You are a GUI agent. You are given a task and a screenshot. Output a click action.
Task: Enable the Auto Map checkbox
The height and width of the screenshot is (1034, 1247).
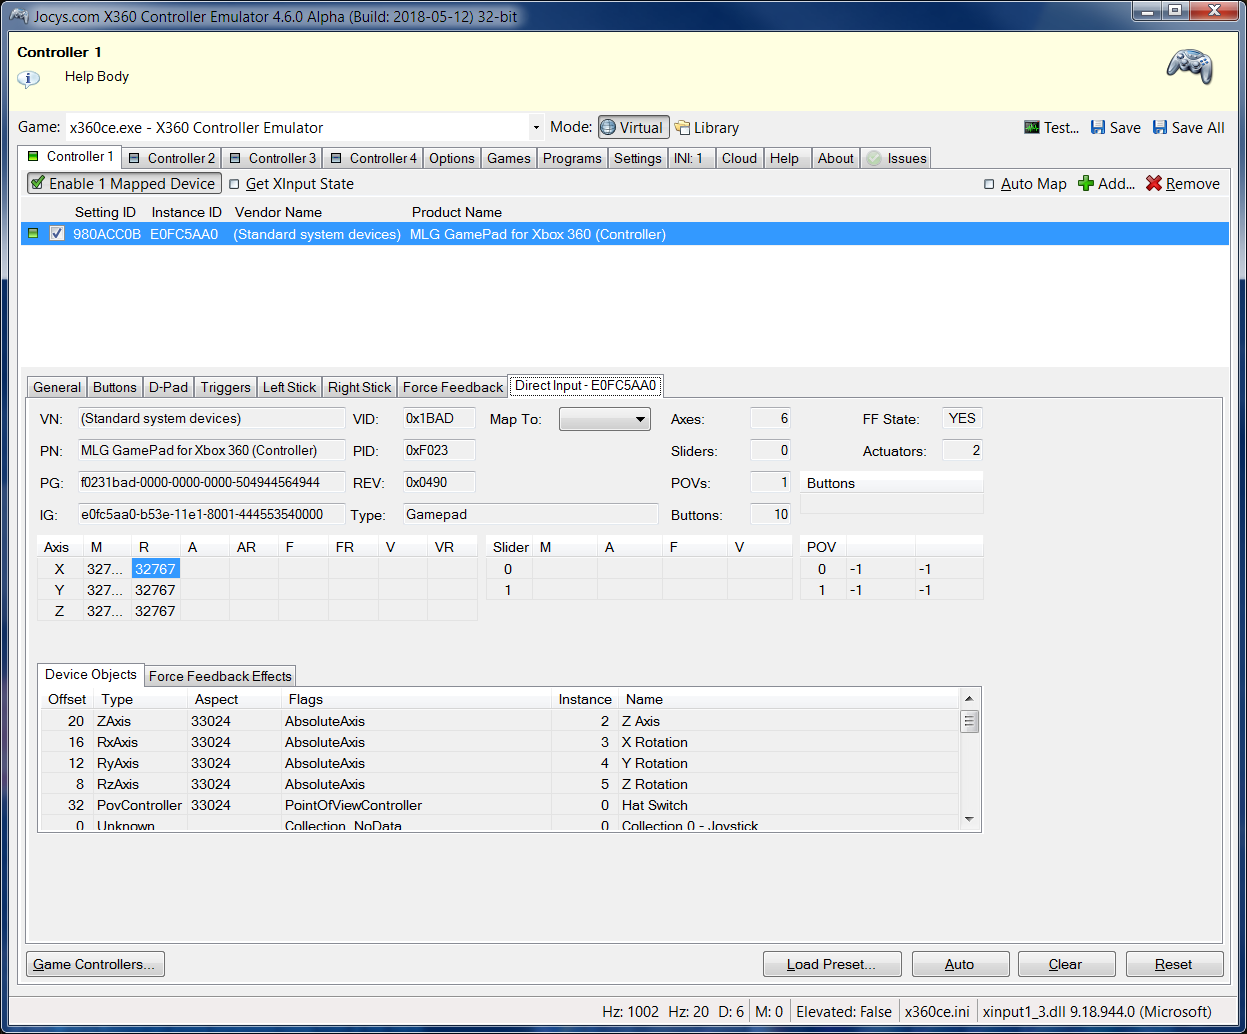tap(989, 184)
